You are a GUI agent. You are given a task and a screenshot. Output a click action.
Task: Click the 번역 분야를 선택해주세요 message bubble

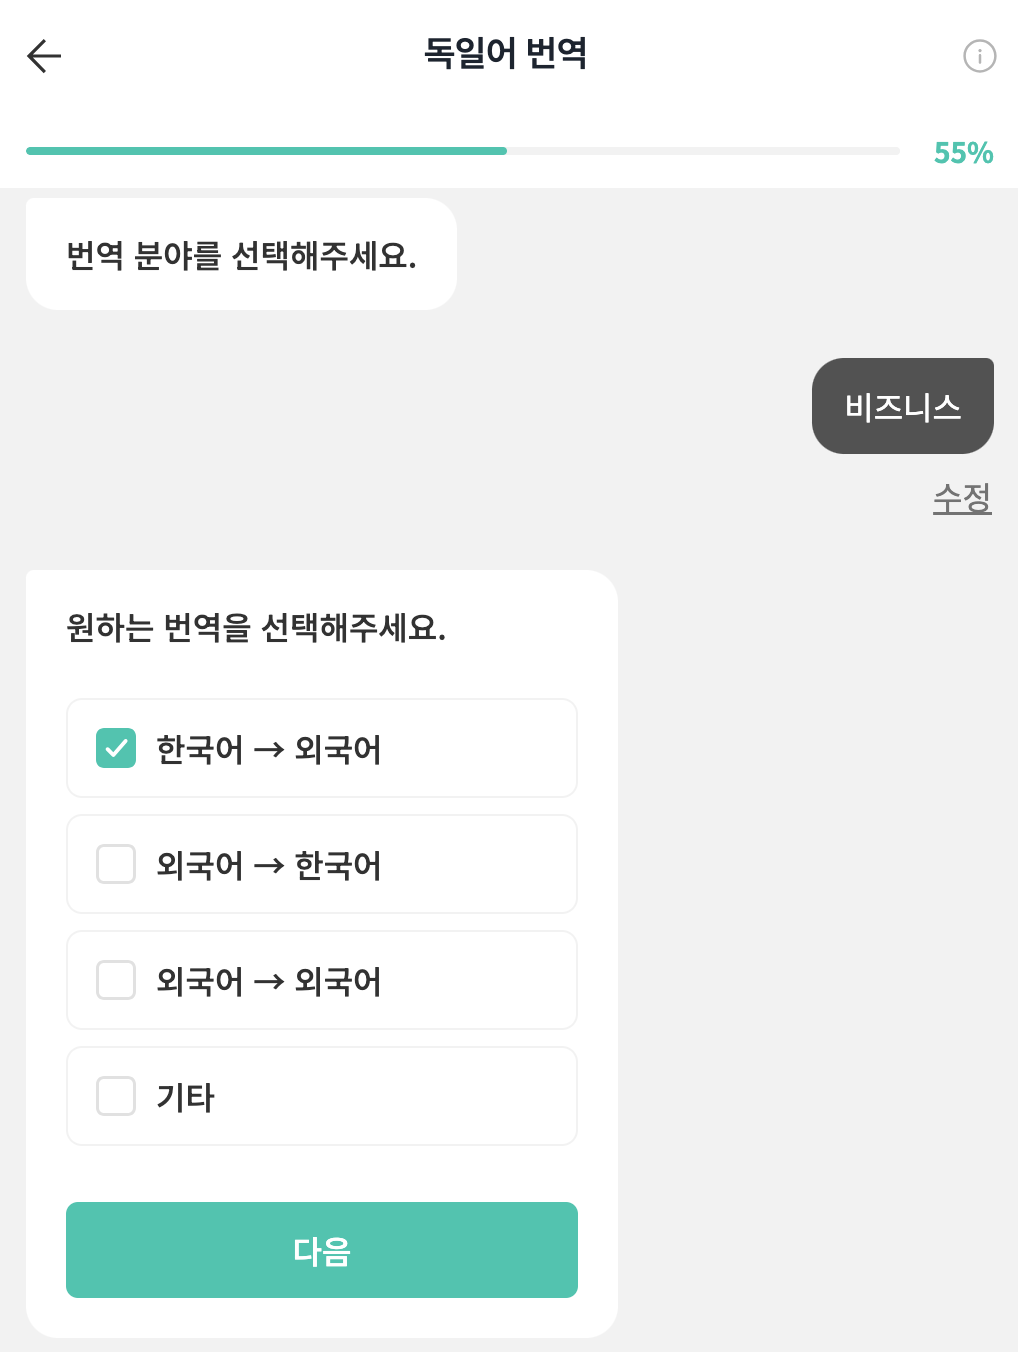[241, 255]
